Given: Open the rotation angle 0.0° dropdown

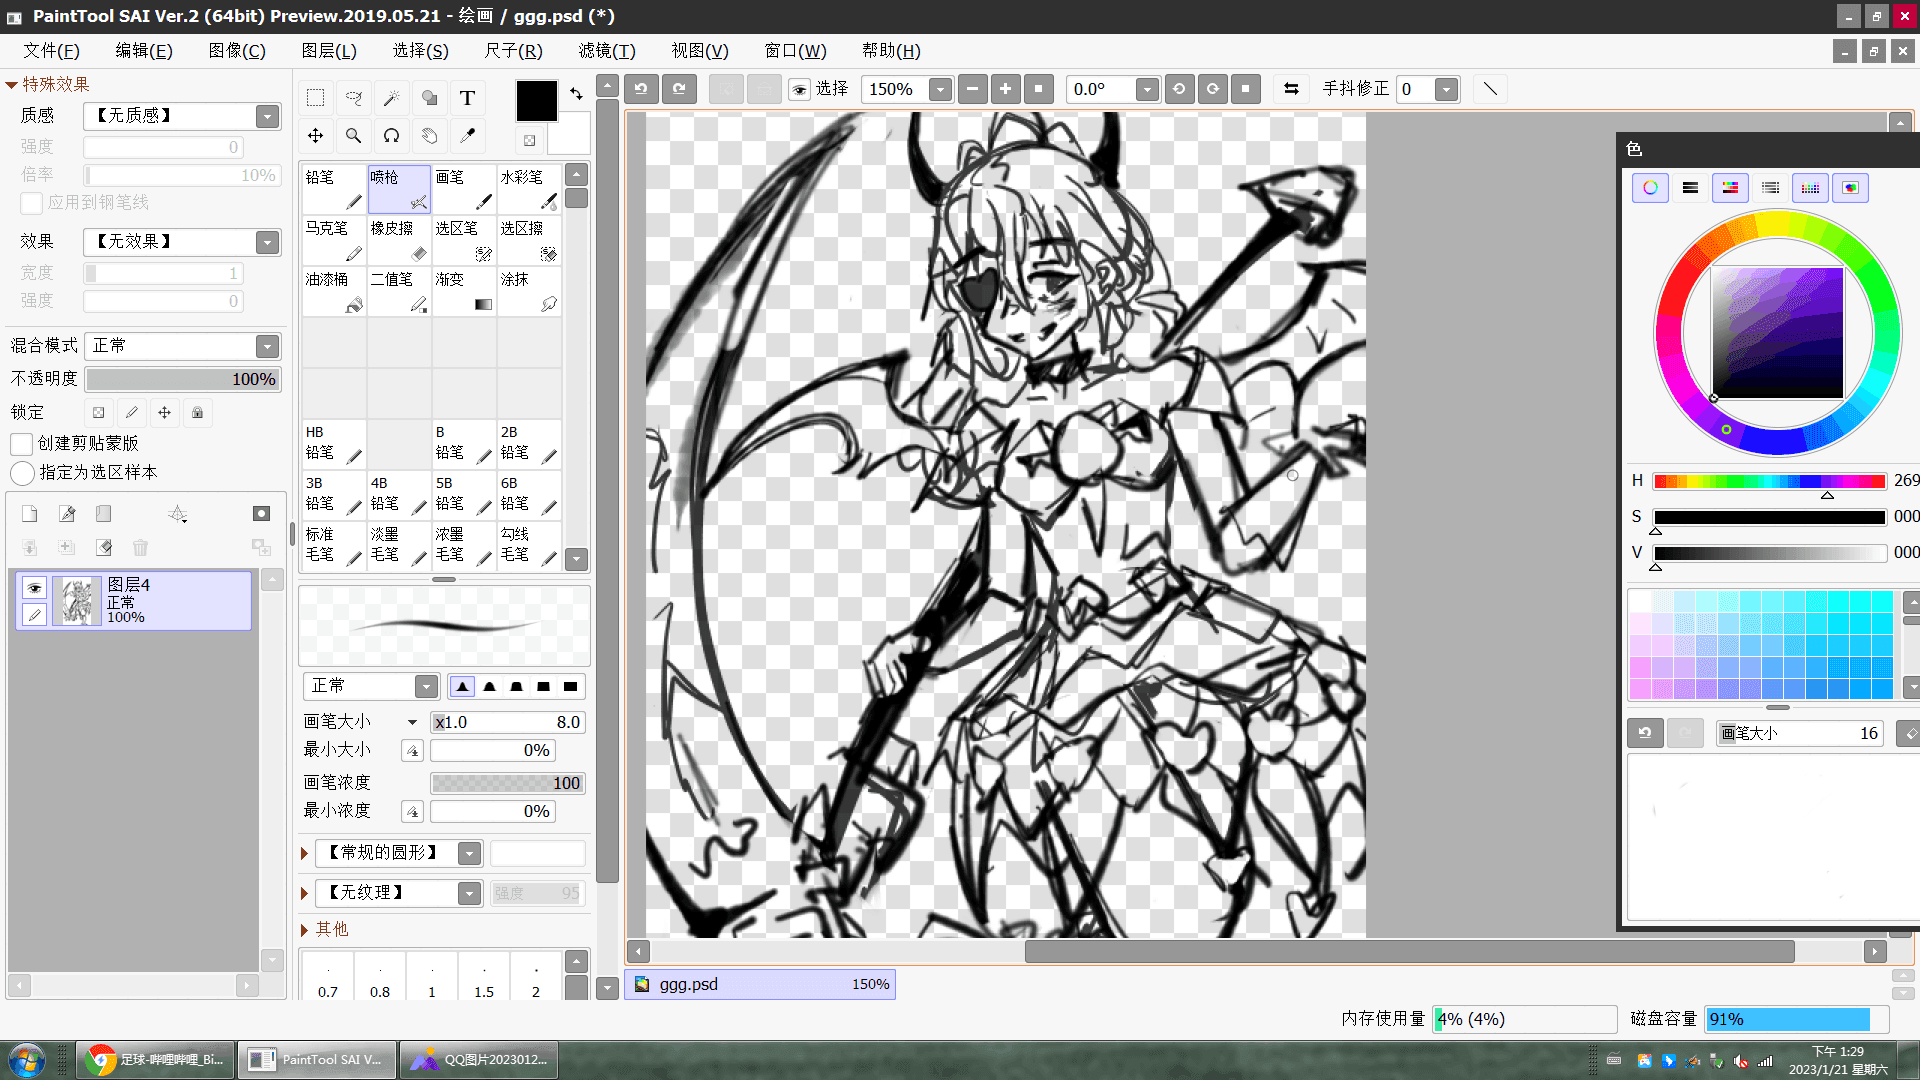Looking at the screenshot, I should [1147, 90].
